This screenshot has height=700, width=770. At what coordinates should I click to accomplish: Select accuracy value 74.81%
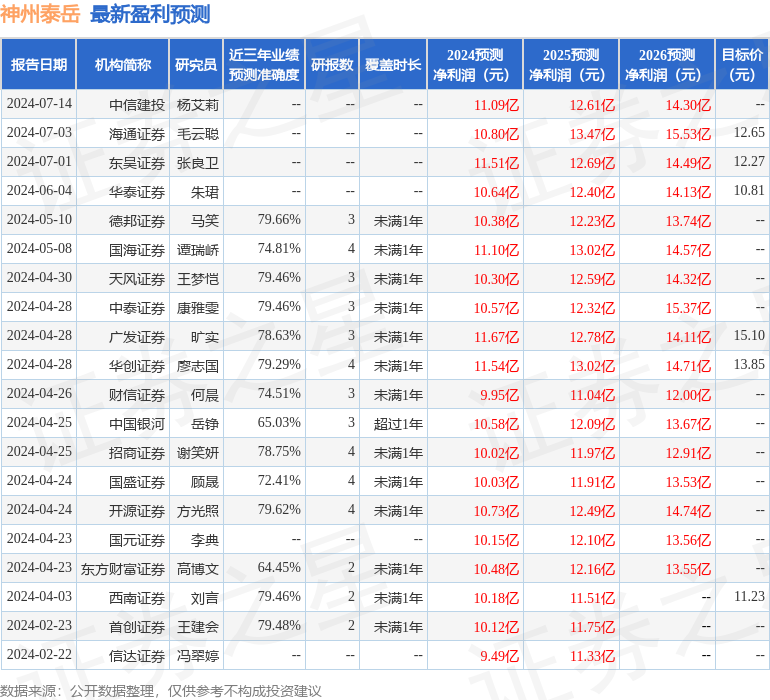279,249
